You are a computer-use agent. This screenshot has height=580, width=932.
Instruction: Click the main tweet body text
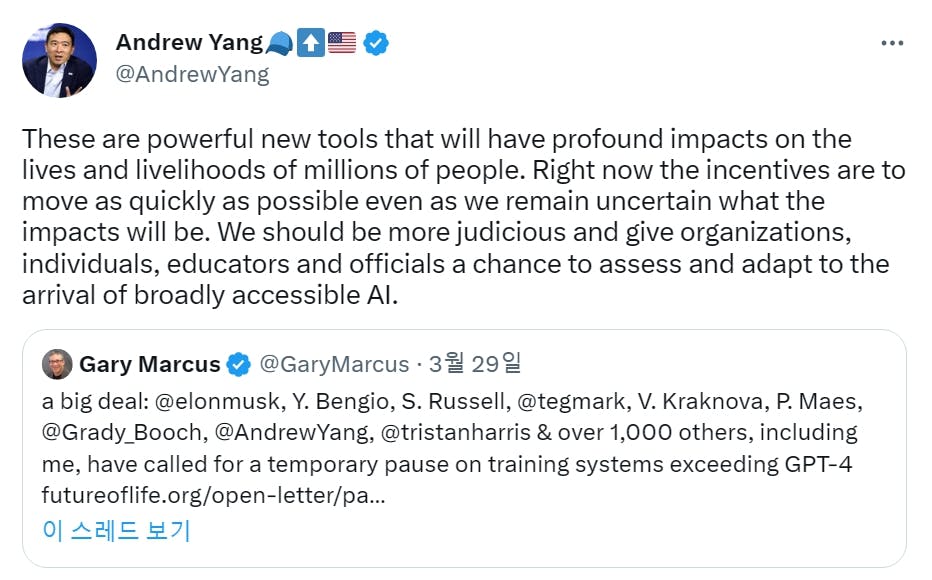point(464,217)
